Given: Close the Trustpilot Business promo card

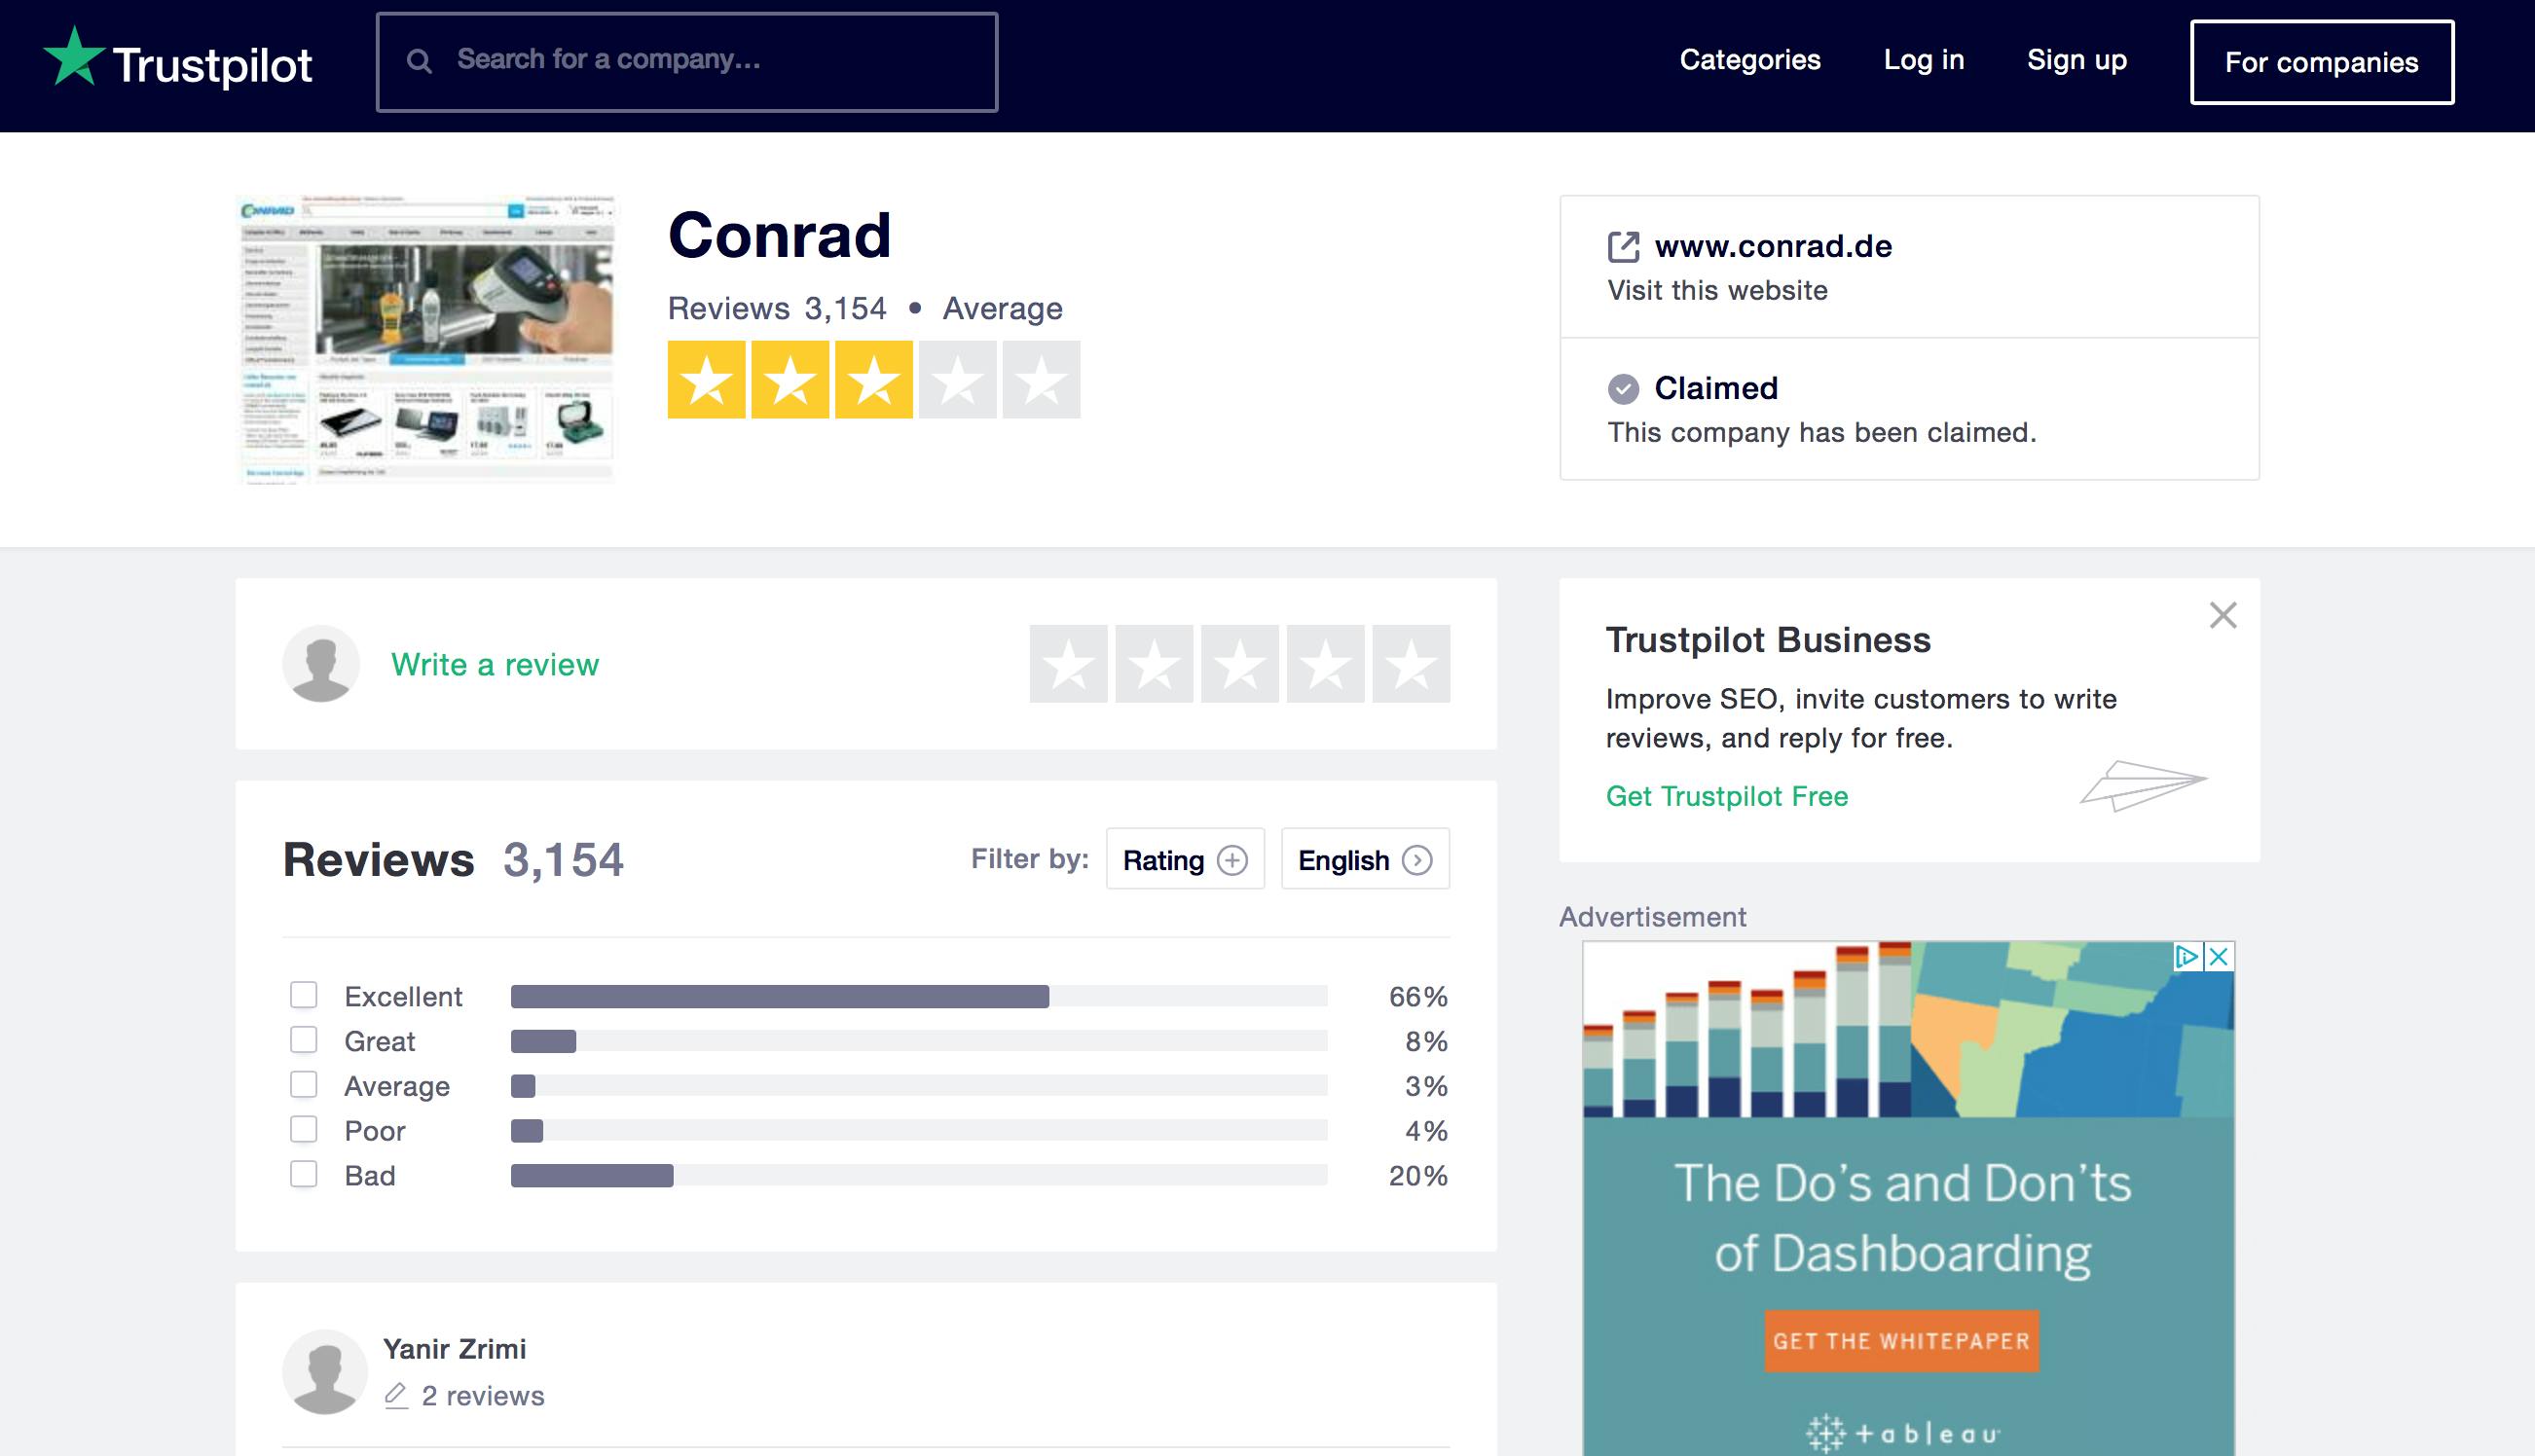Looking at the screenshot, I should point(2222,615).
